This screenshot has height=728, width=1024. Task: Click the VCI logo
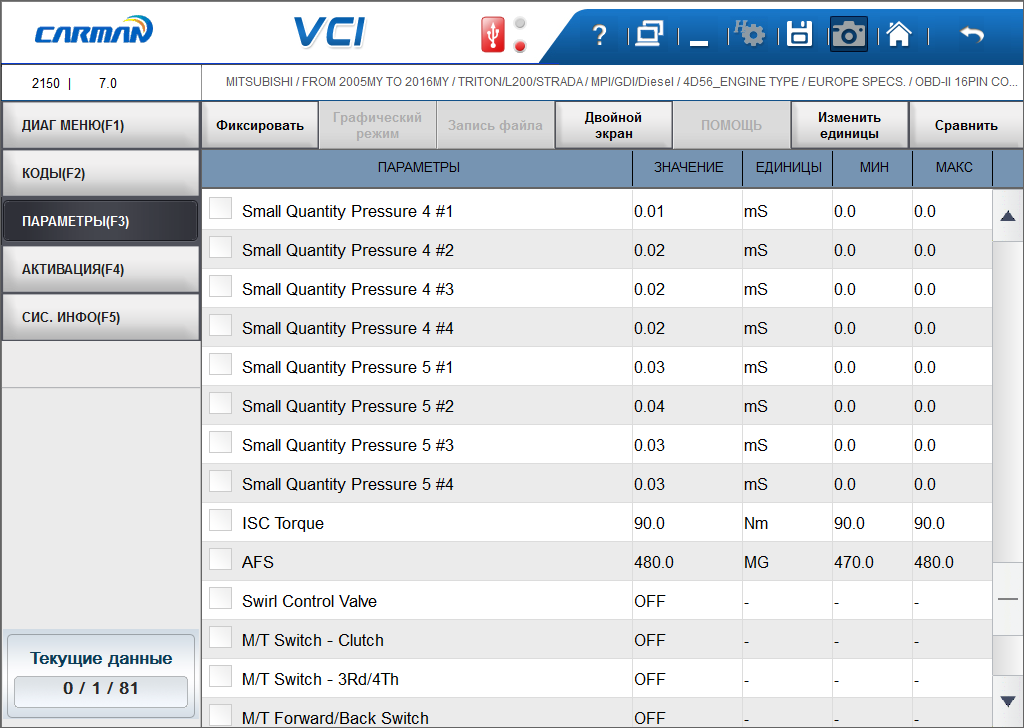click(x=330, y=32)
